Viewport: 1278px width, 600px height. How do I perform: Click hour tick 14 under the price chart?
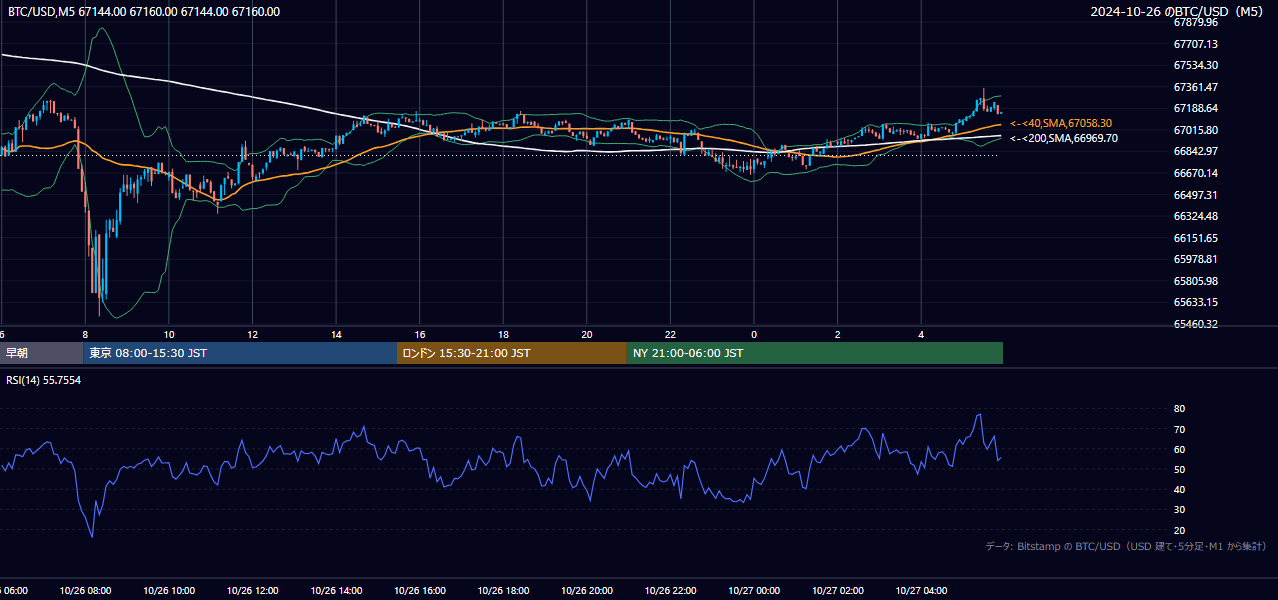point(336,334)
